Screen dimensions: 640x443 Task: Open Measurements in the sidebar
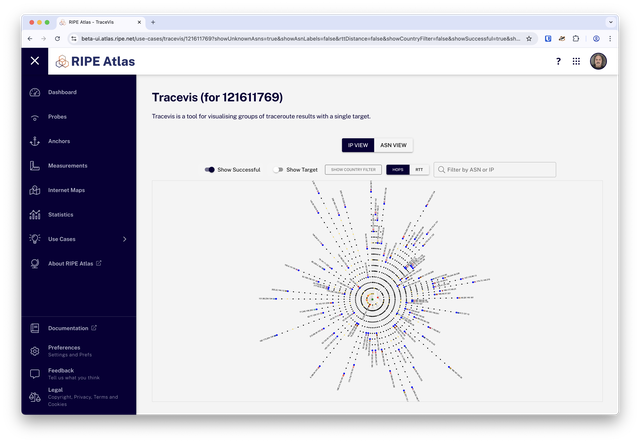[x=68, y=166]
